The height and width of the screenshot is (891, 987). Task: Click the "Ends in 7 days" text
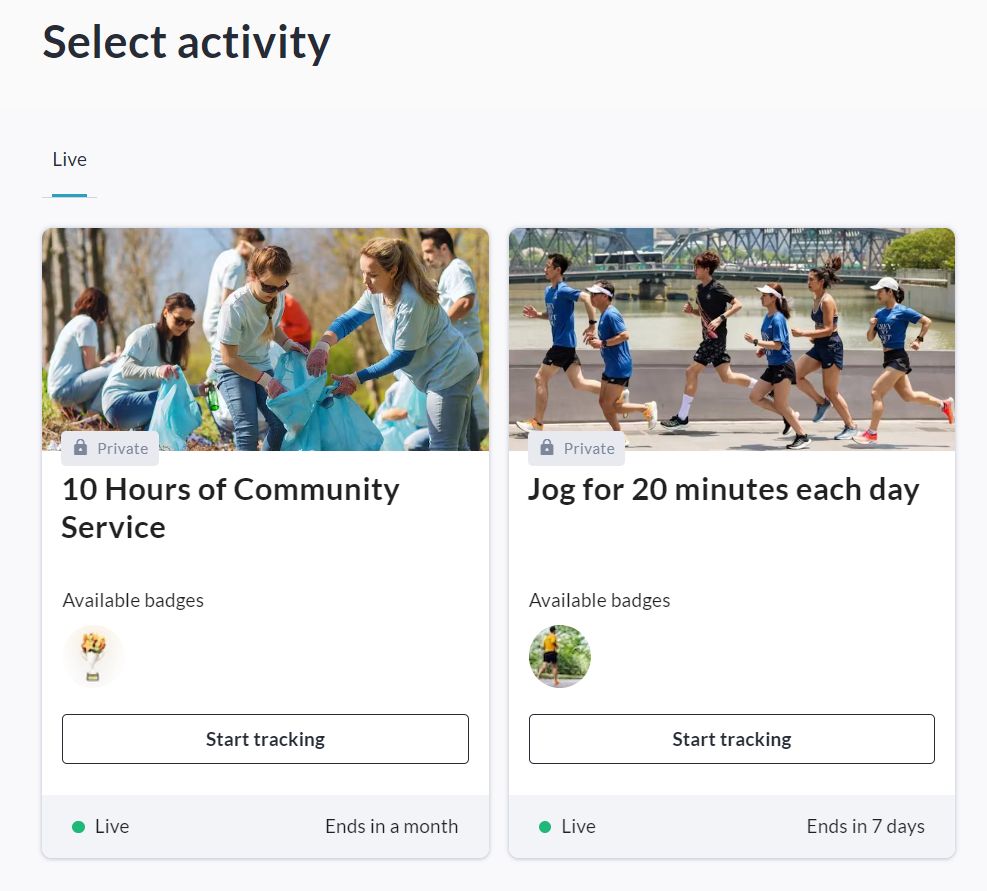pos(865,827)
